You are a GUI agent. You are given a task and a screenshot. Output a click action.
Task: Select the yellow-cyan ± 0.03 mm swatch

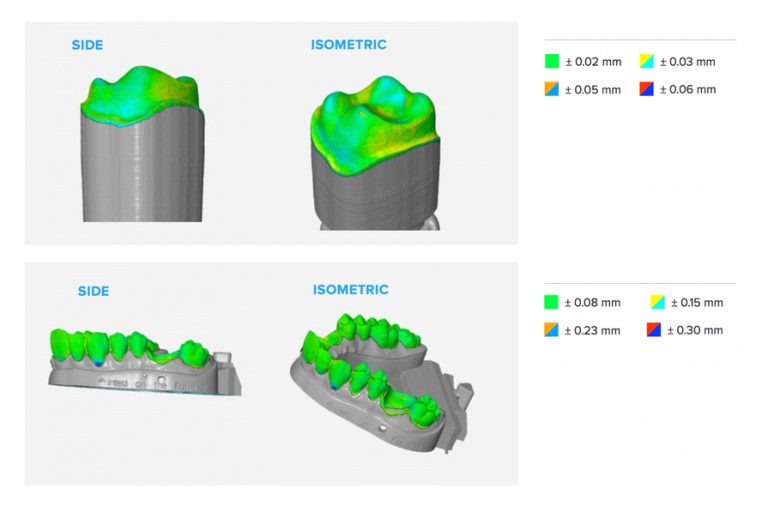coord(646,62)
